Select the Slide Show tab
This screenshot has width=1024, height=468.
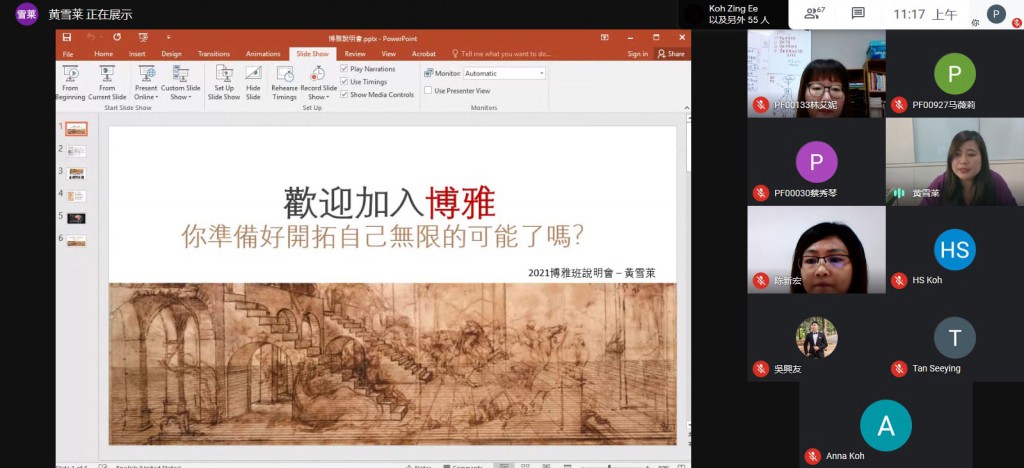[312, 54]
